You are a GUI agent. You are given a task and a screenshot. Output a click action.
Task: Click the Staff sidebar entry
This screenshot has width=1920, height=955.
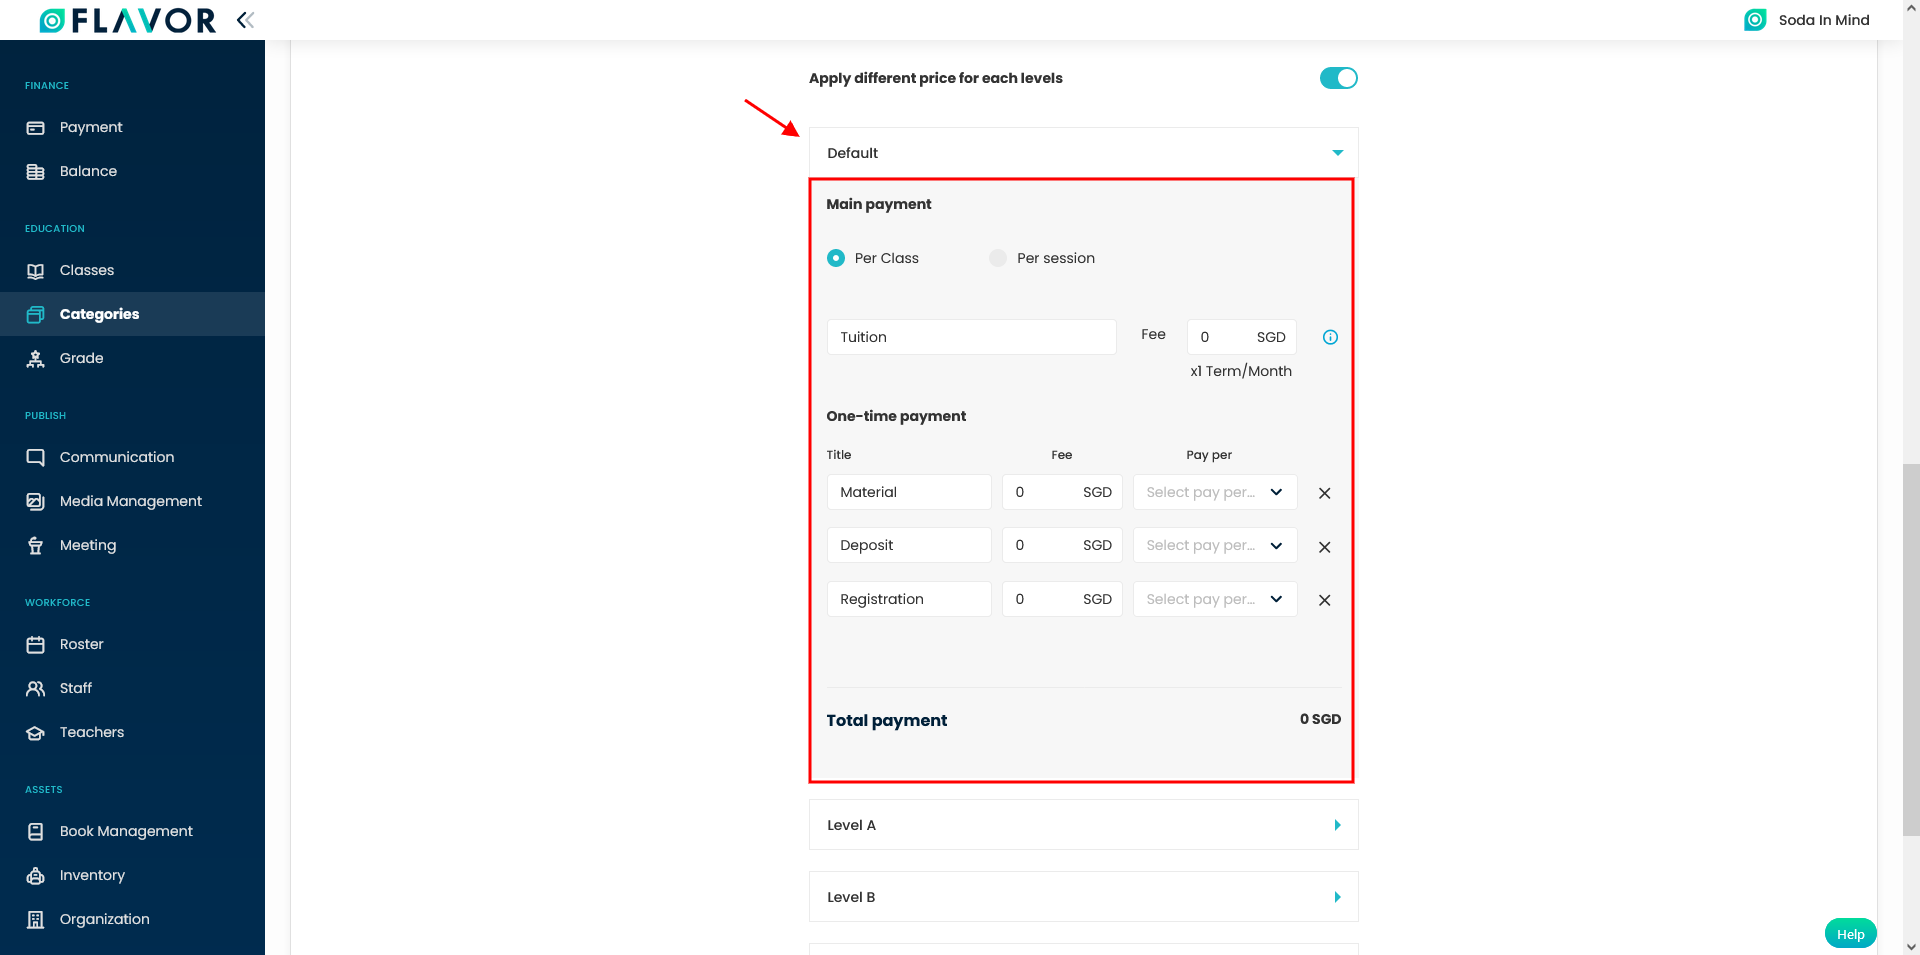pyautogui.click(x=132, y=688)
